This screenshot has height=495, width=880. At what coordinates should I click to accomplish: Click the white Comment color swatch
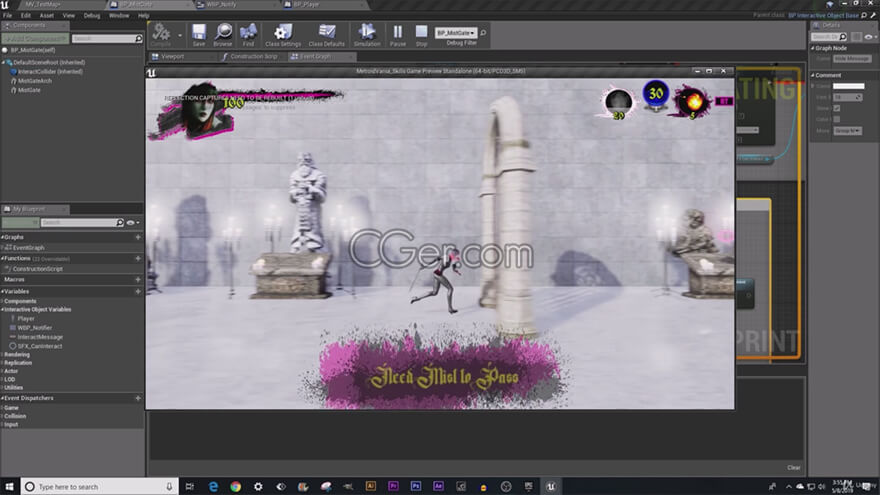tap(848, 86)
